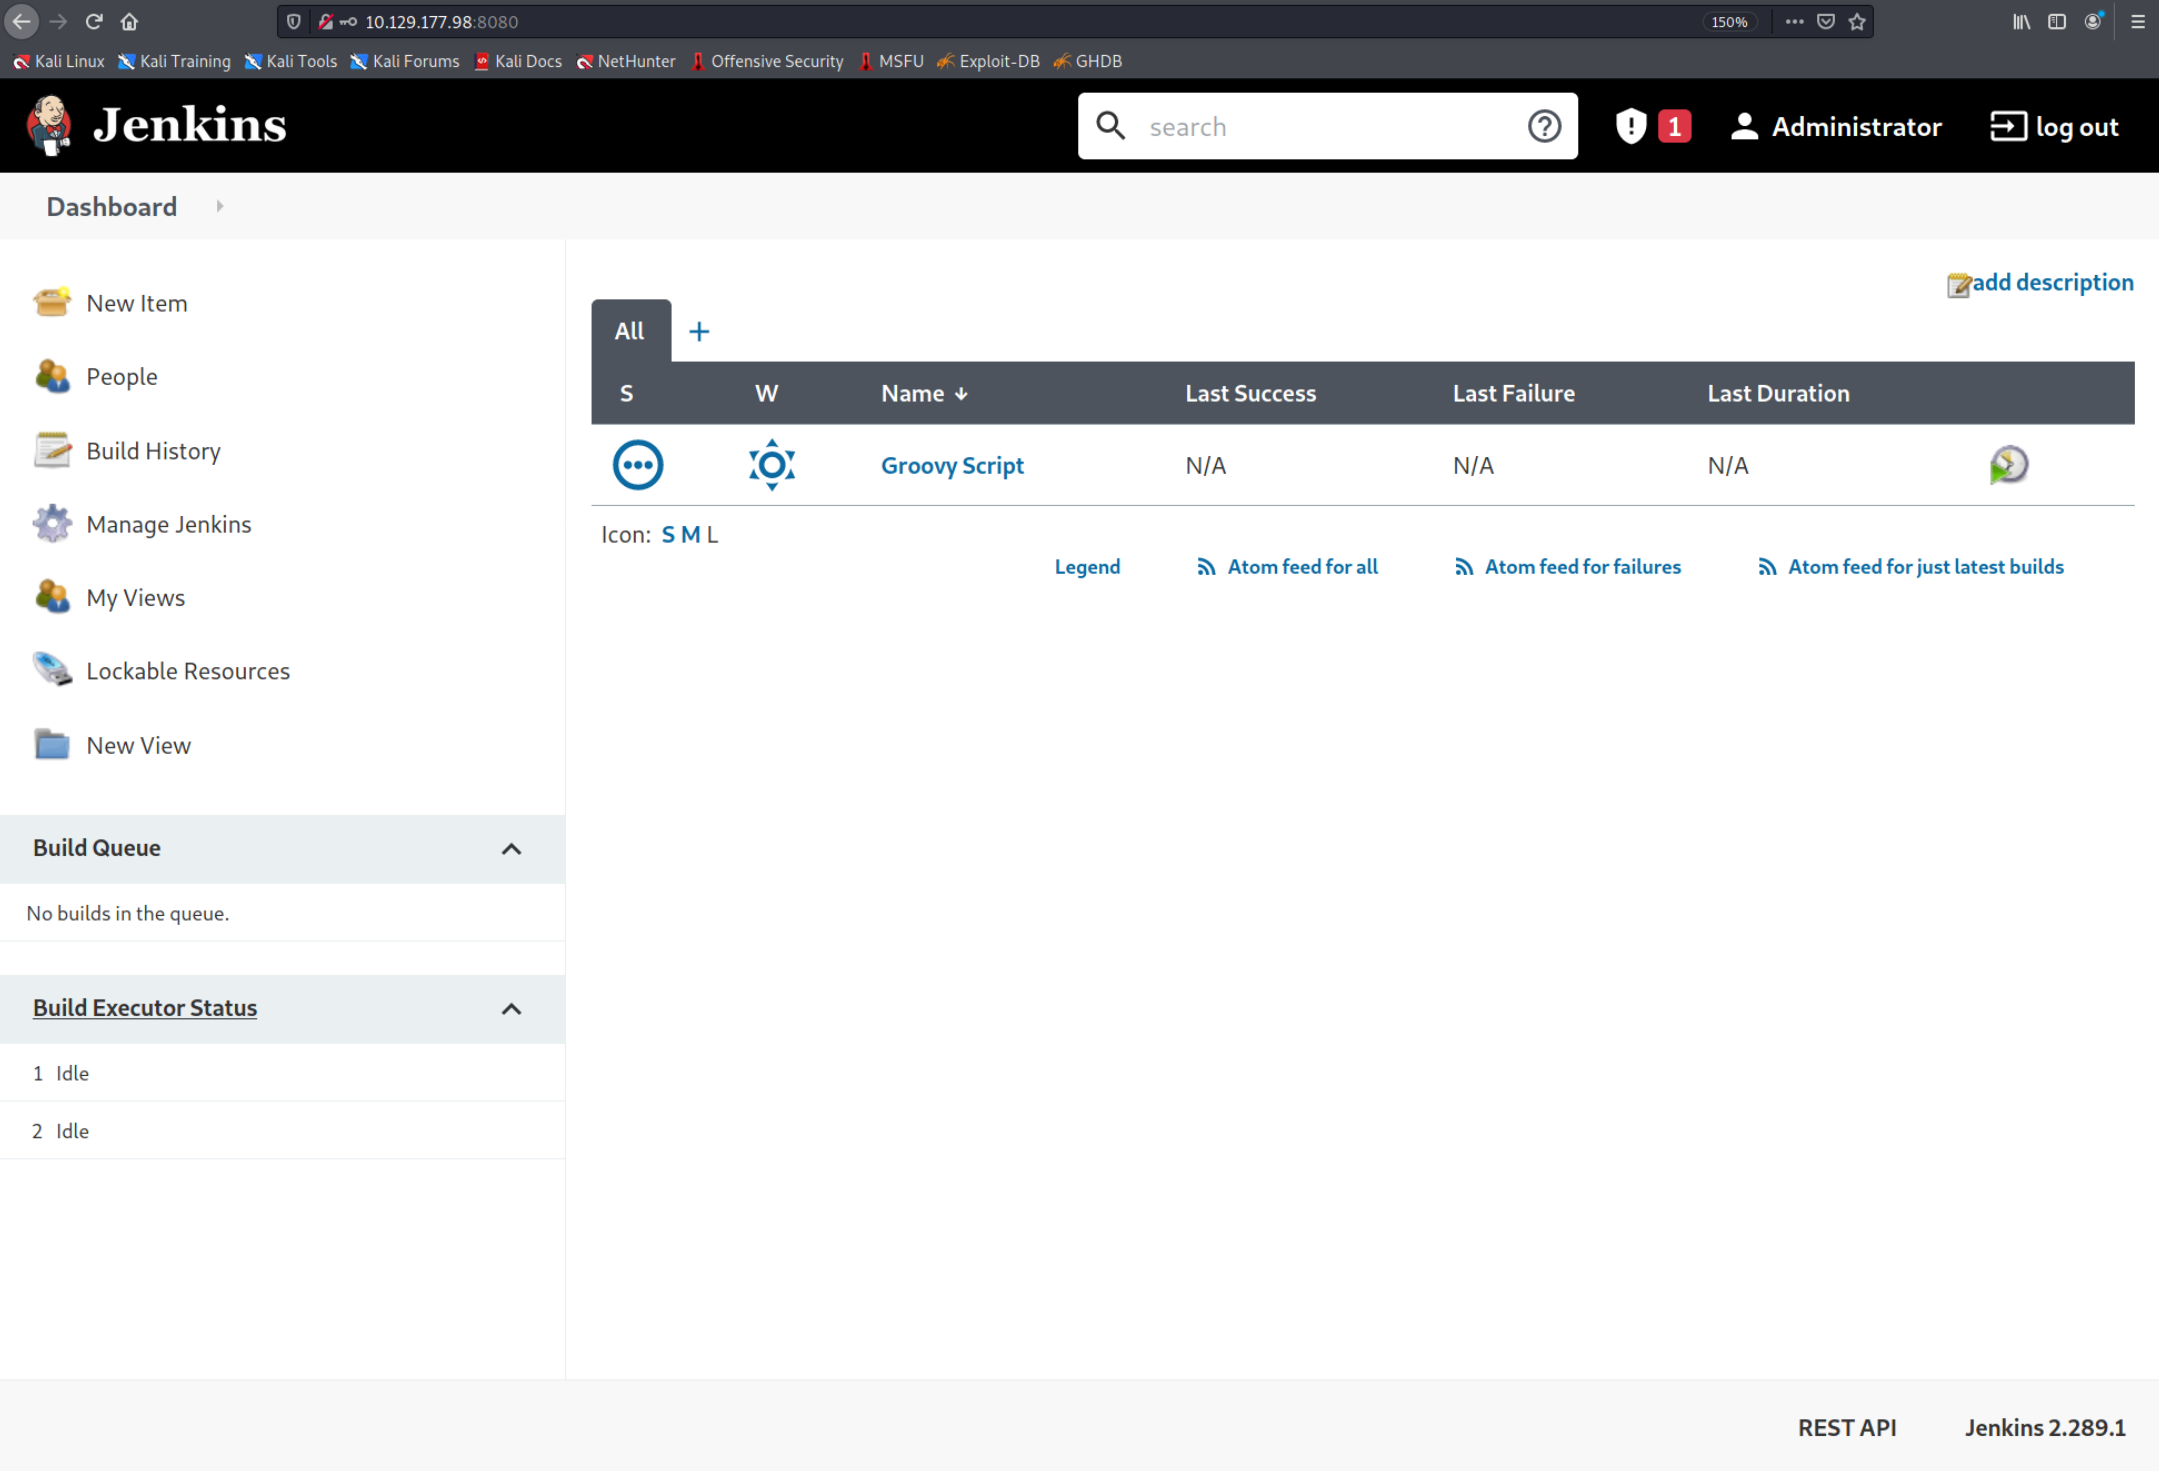This screenshot has height=1471, width=2159.
Task: Click the People sidebar icon
Action: tap(52, 376)
